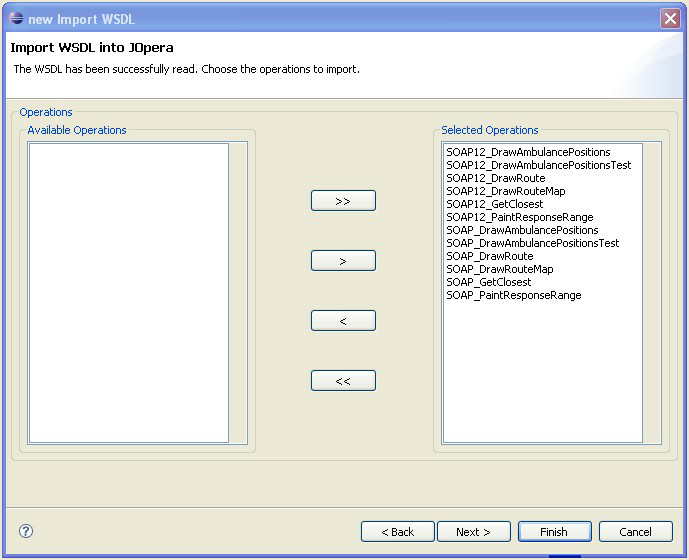Select SOAP12_PaintResponseRange operation

520,217
